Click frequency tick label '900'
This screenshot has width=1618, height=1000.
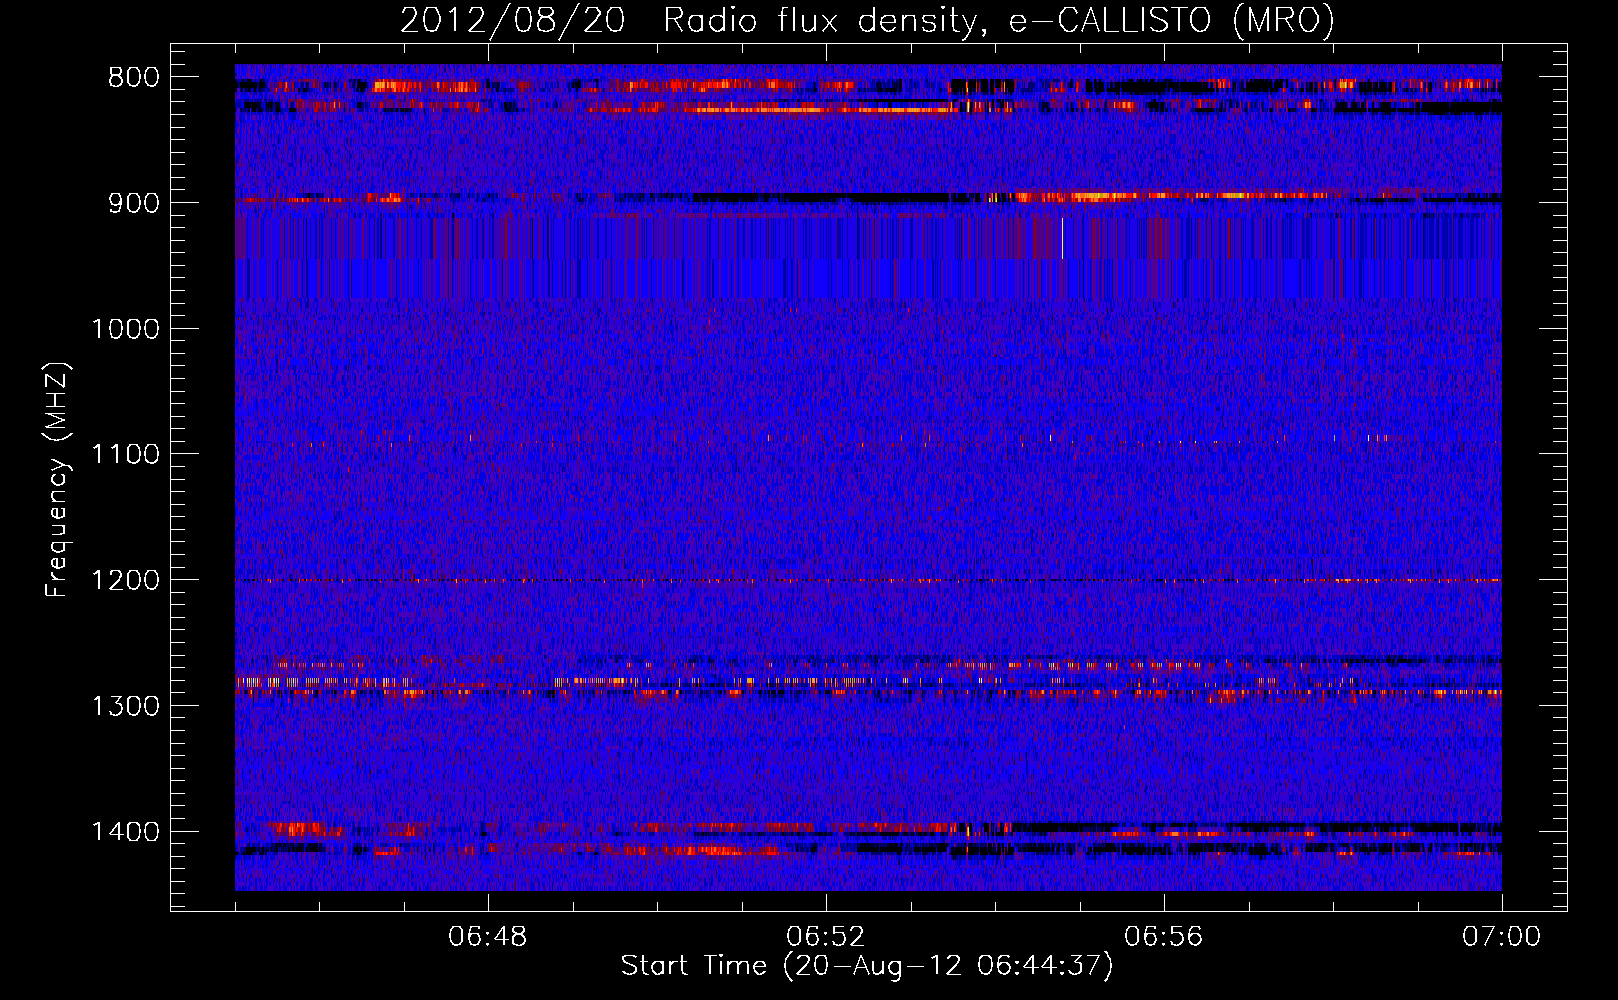[134, 203]
